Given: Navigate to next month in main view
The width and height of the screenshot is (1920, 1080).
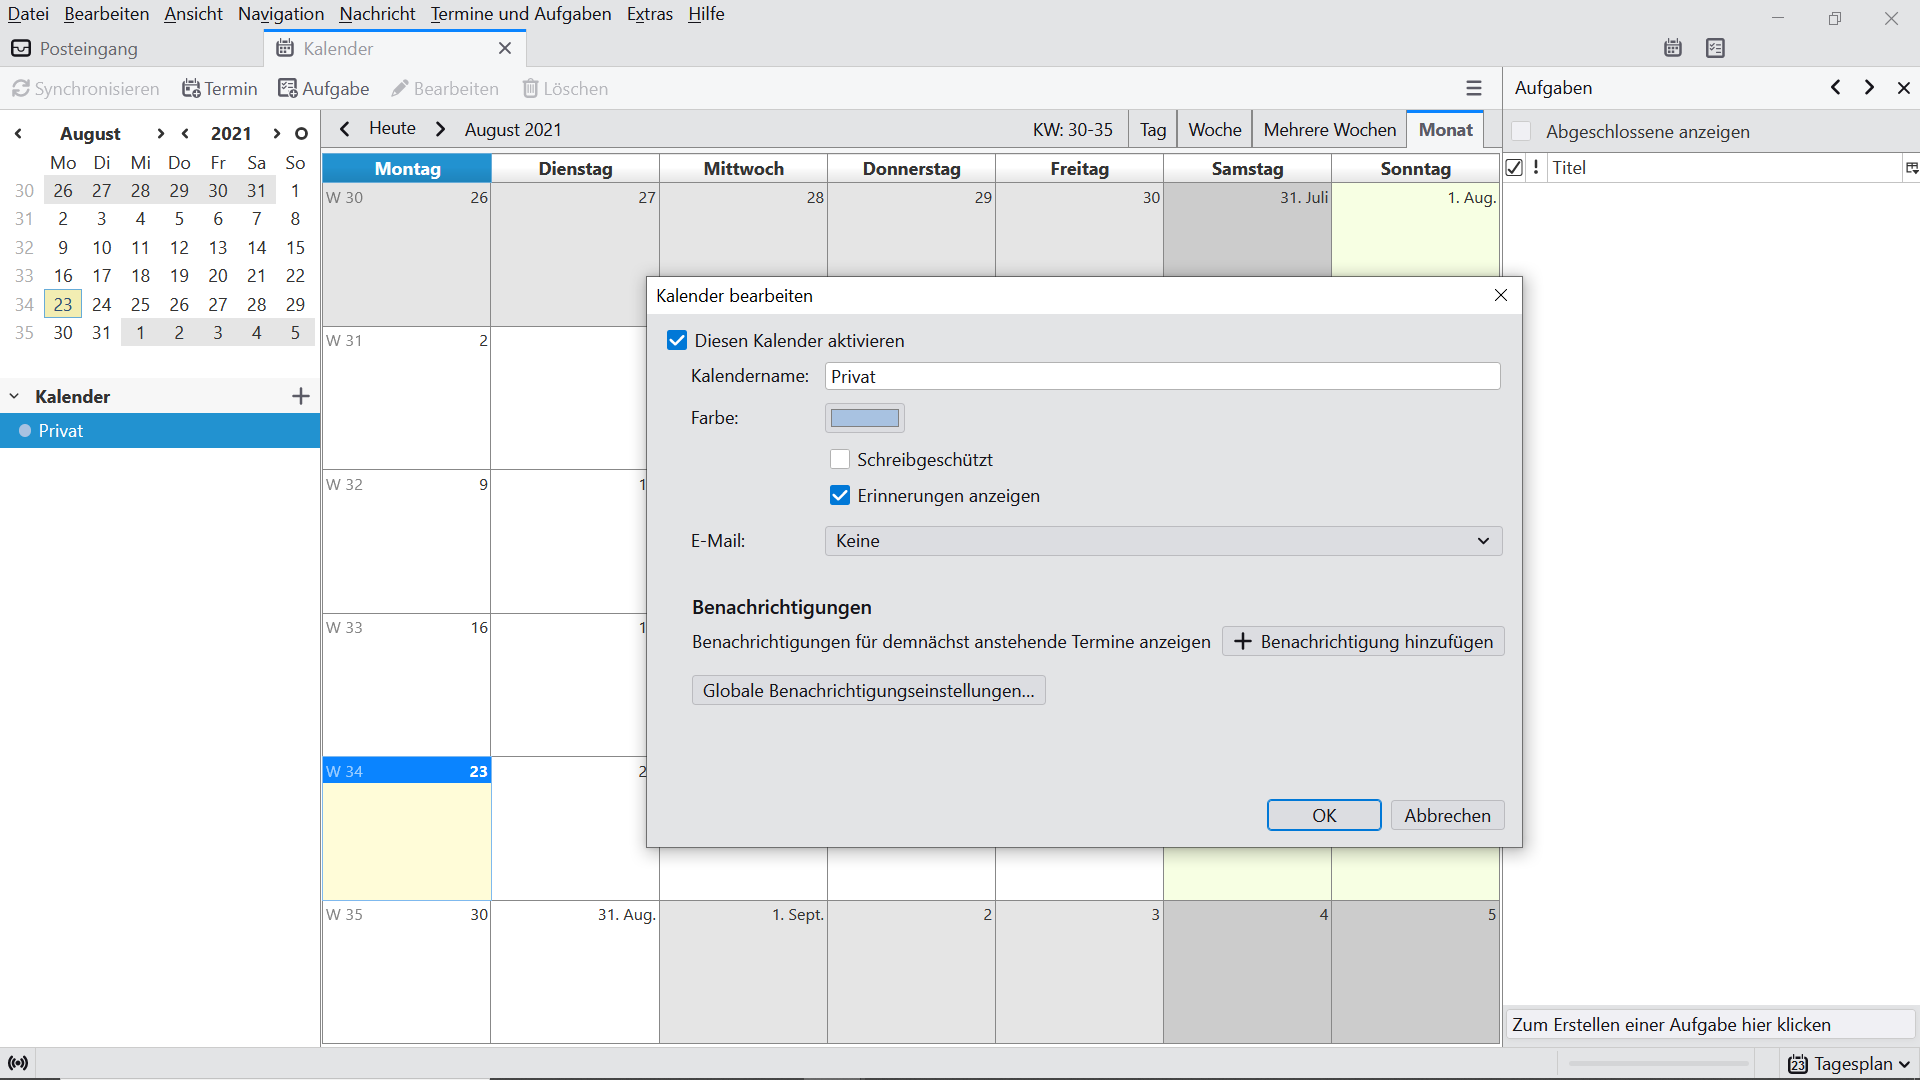Looking at the screenshot, I should [x=441, y=129].
